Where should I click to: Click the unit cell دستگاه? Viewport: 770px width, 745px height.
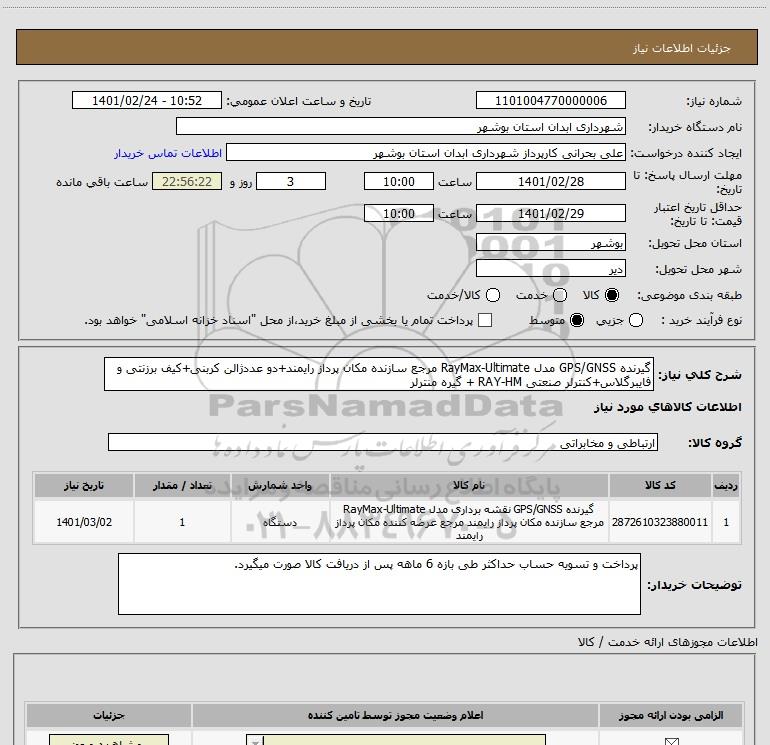[279, 522]
